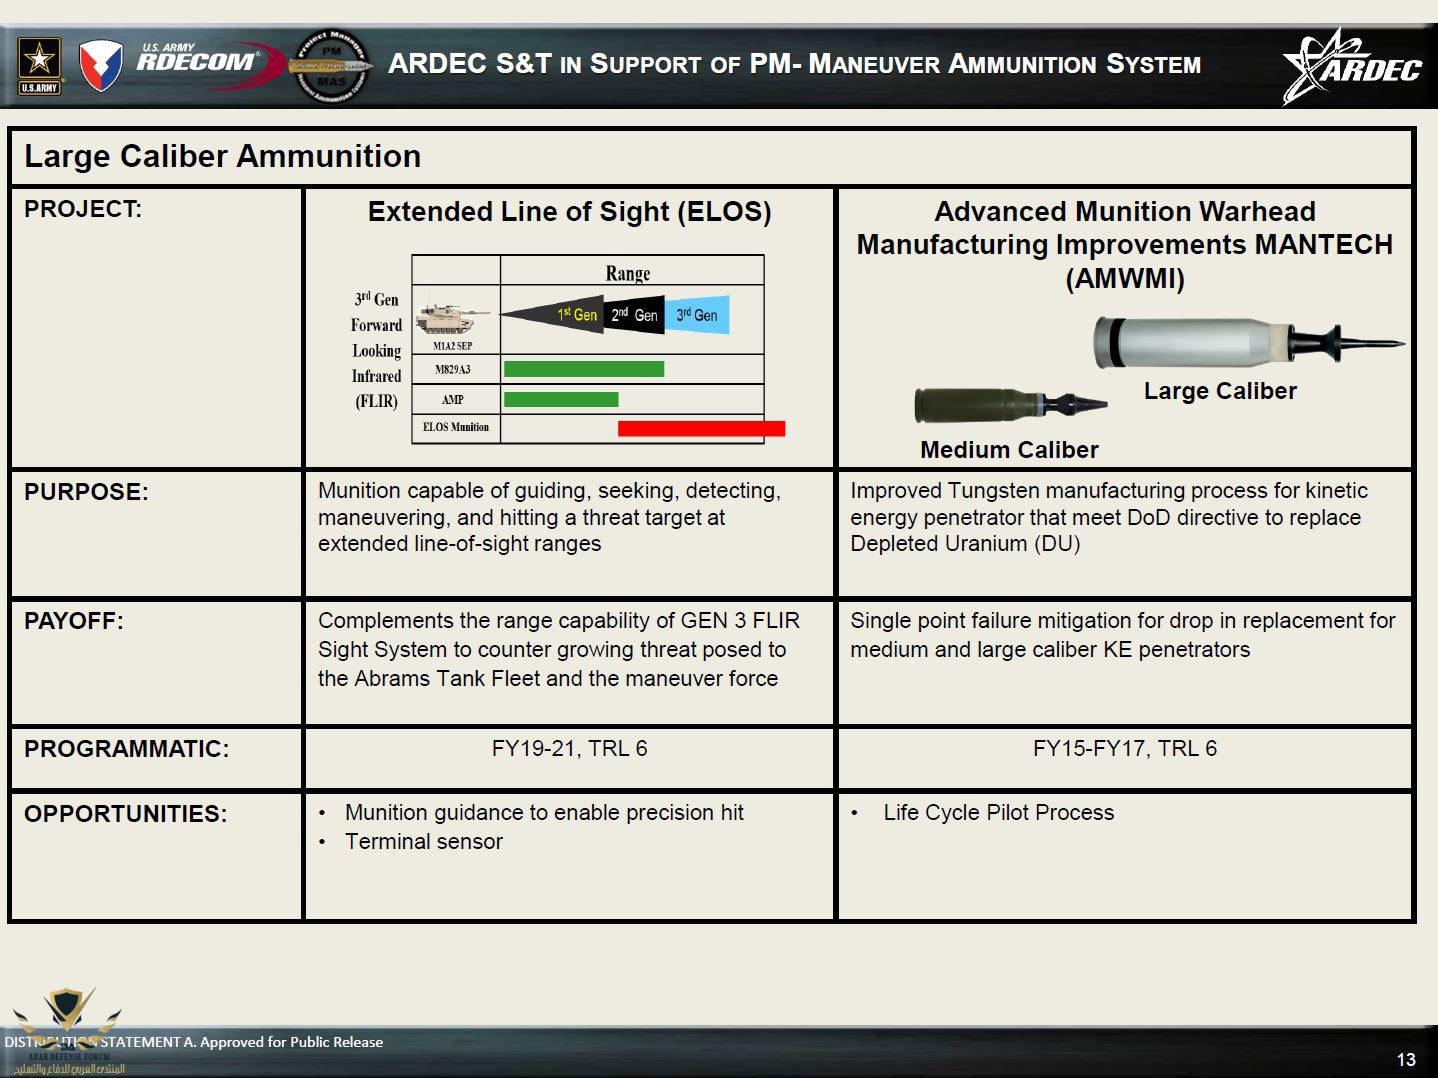Click the GEN 3 FLIR payoff text
The width and height of the screenshot is (1438, 1078).
point(559,649)
